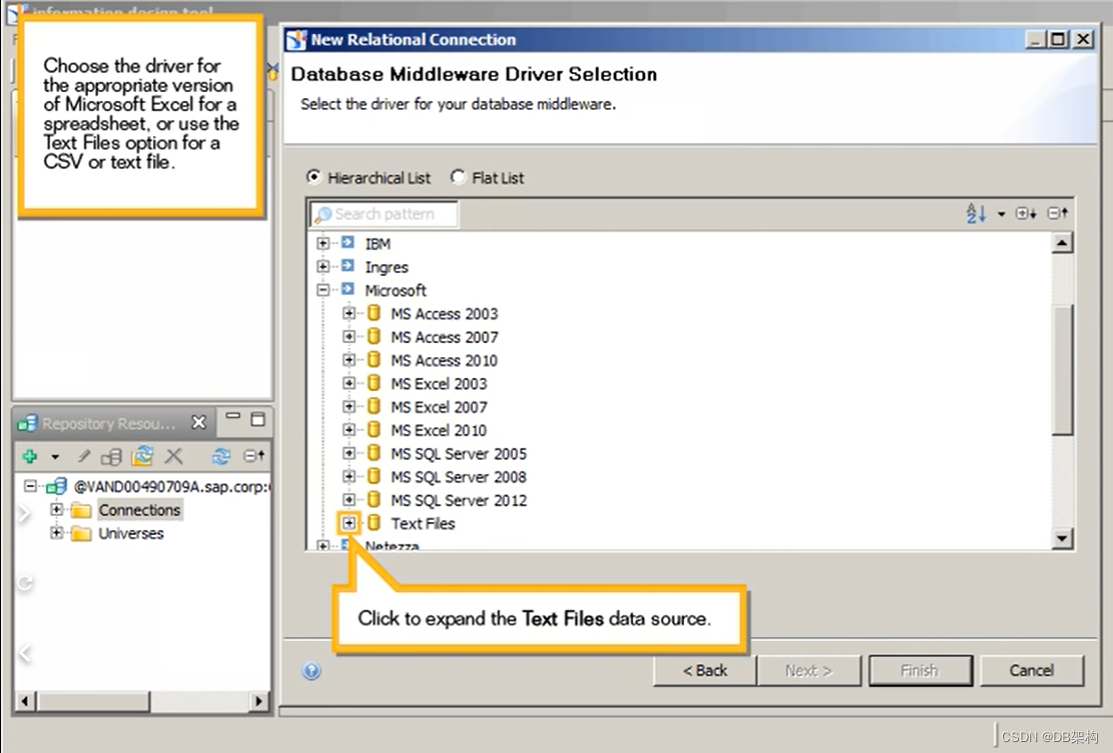Click the Search pattern input field

click(x=384, y=214)
